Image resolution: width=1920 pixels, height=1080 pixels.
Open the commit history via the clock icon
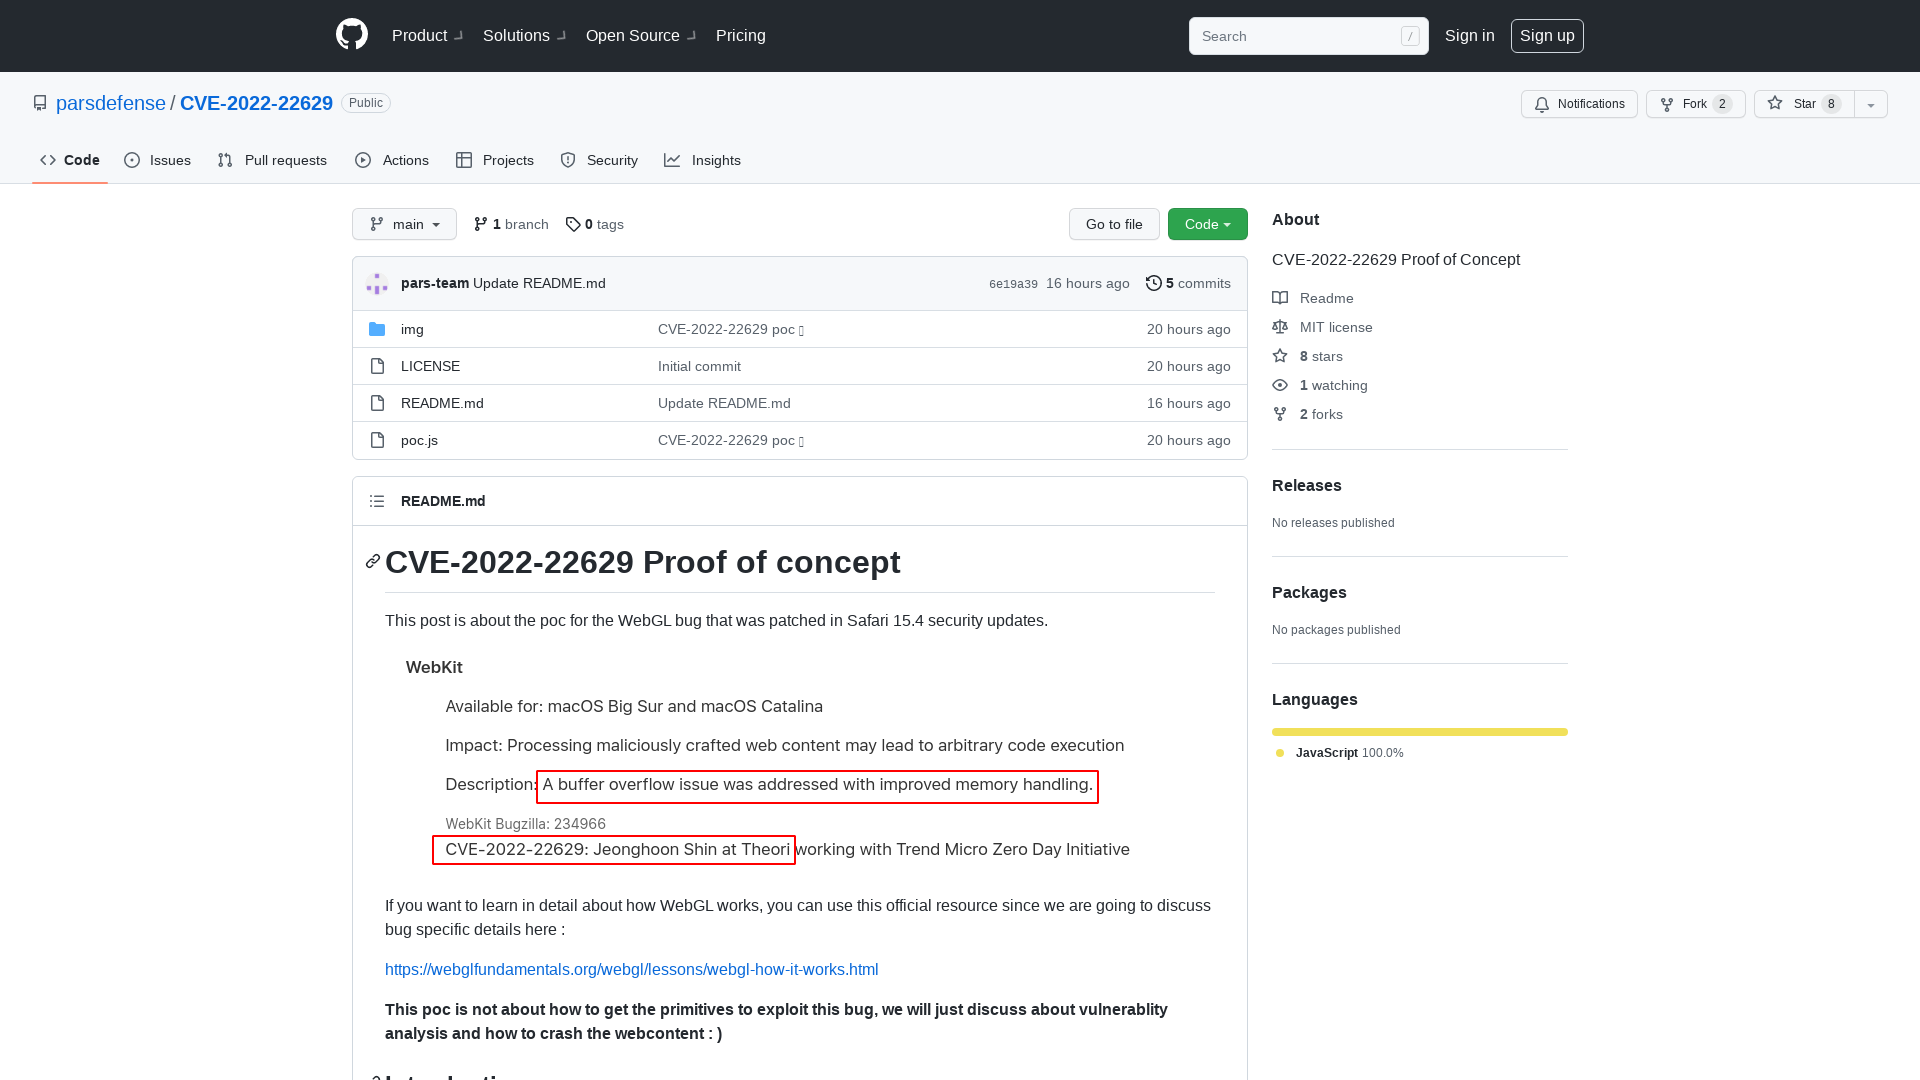coord(1155,283)
